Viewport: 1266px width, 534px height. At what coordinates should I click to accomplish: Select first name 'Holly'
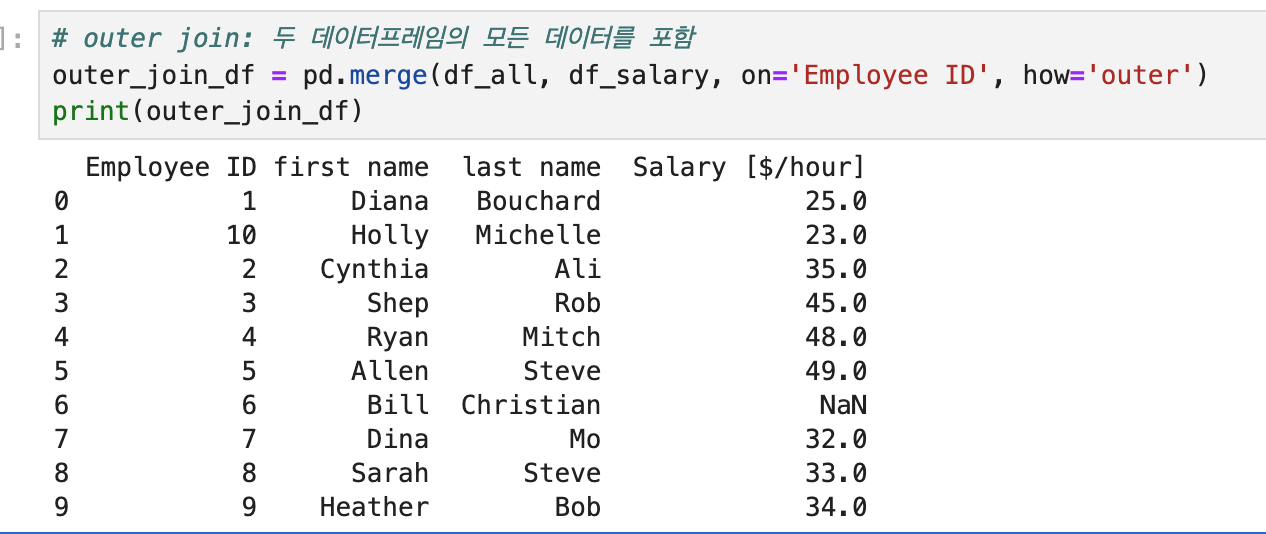[390, 236]
